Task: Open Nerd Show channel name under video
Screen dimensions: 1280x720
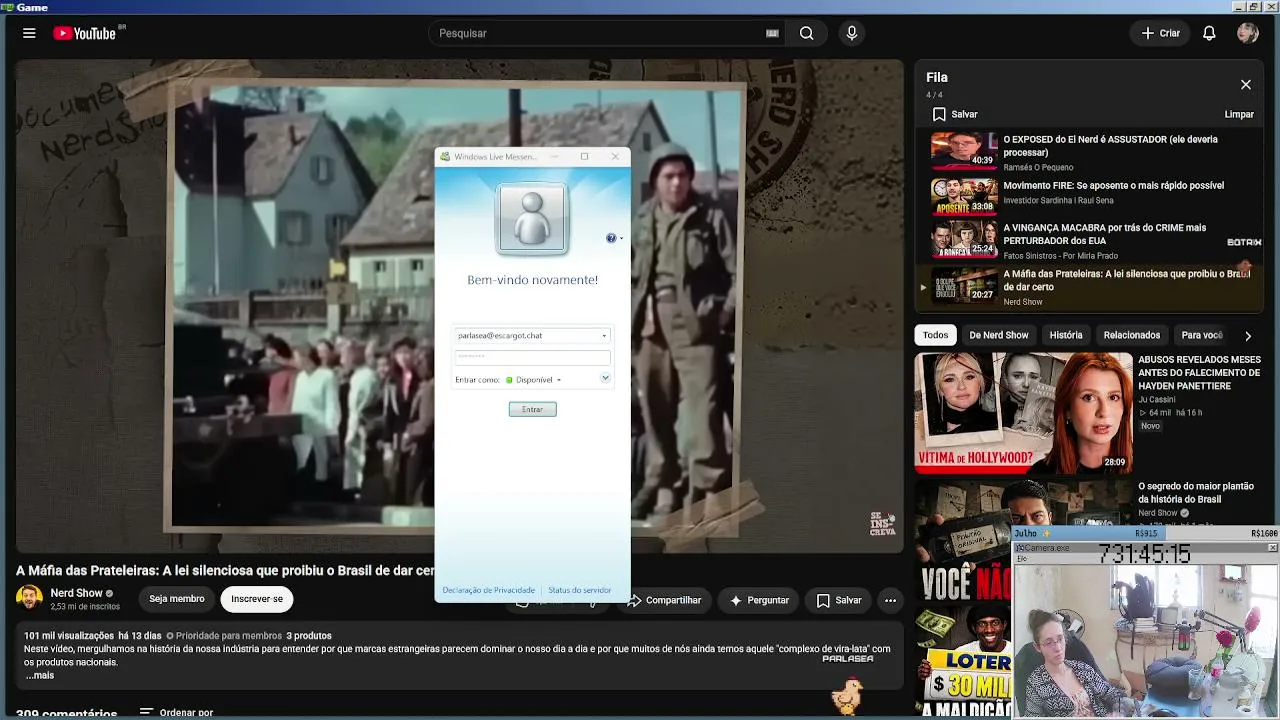Action: [77, 593]
